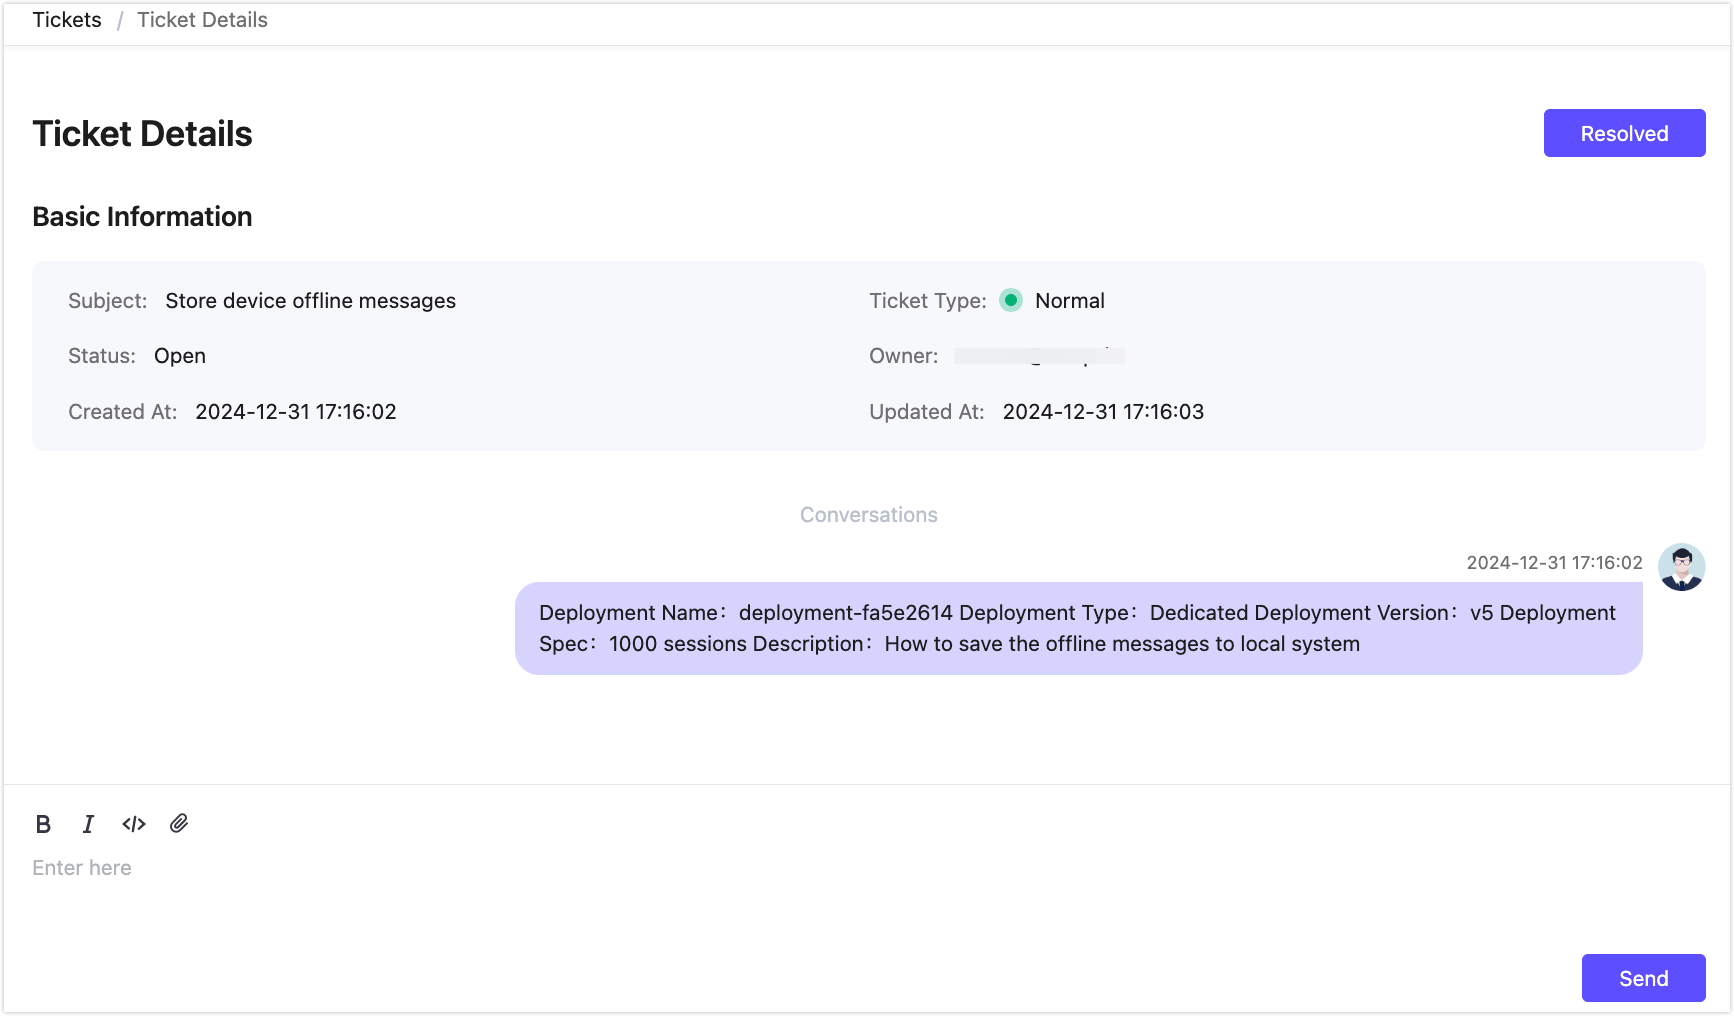
Task: Click the Conversations section label
Action: coord(868,515)
